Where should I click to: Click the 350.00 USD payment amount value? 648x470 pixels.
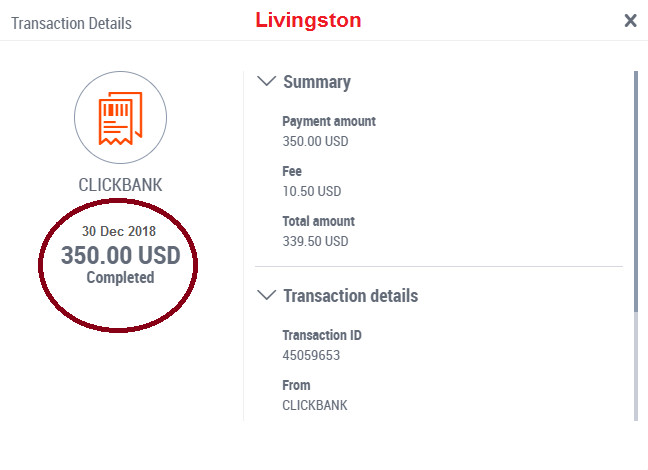point(315,141)
